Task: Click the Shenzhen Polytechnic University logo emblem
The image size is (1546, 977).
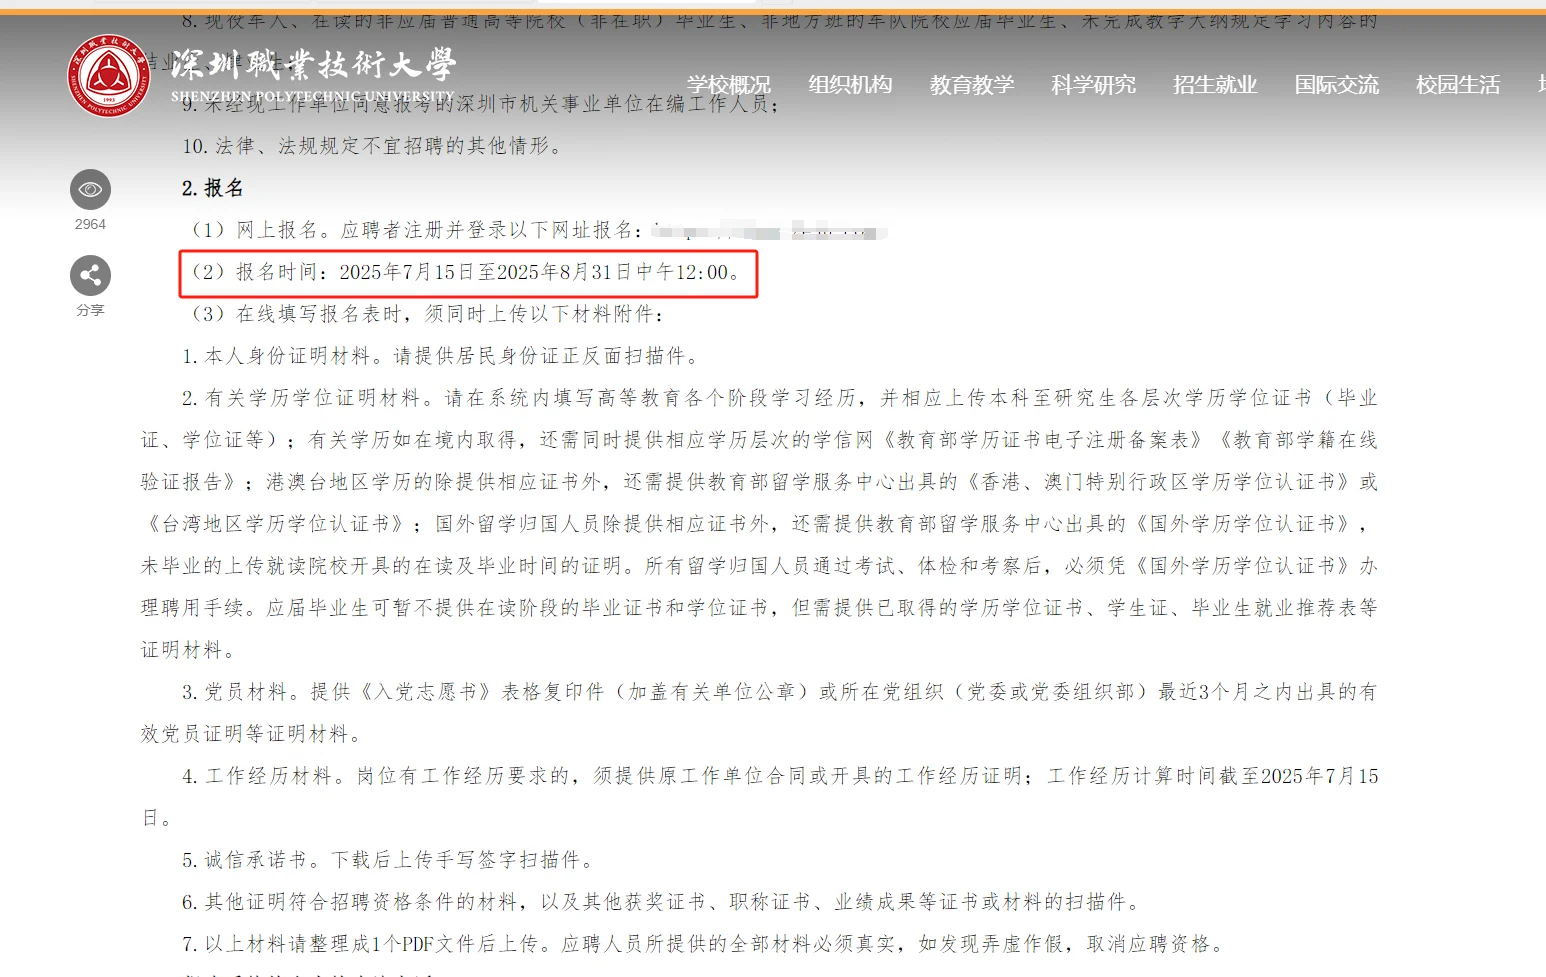Action: click(x=107, y=77)
